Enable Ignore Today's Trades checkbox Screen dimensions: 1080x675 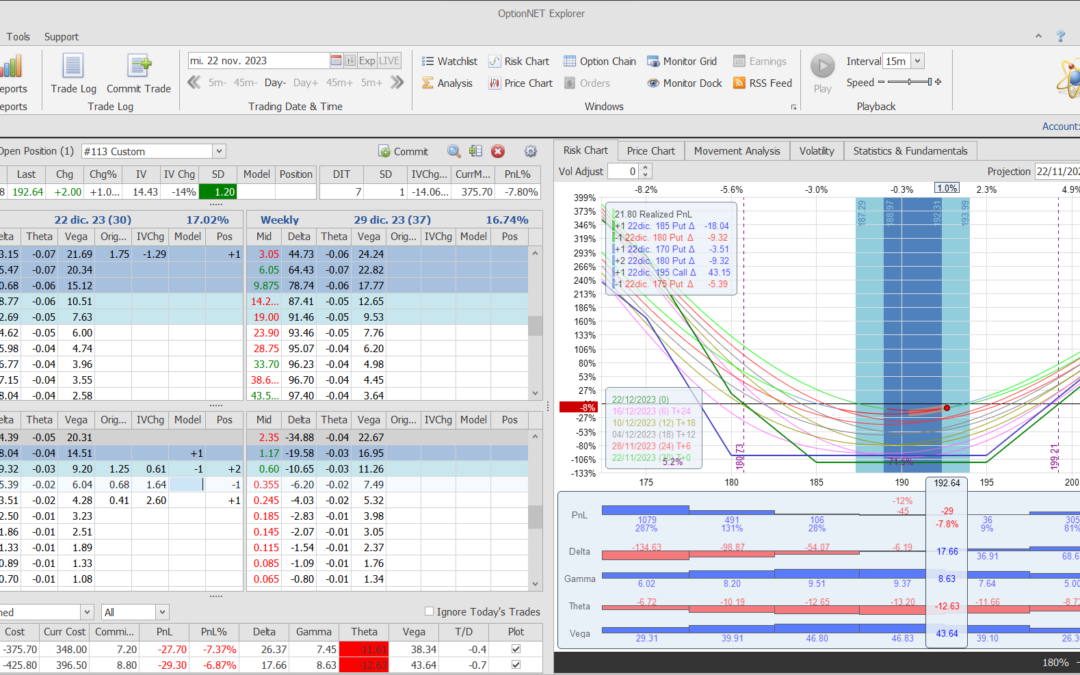[430, 612]
